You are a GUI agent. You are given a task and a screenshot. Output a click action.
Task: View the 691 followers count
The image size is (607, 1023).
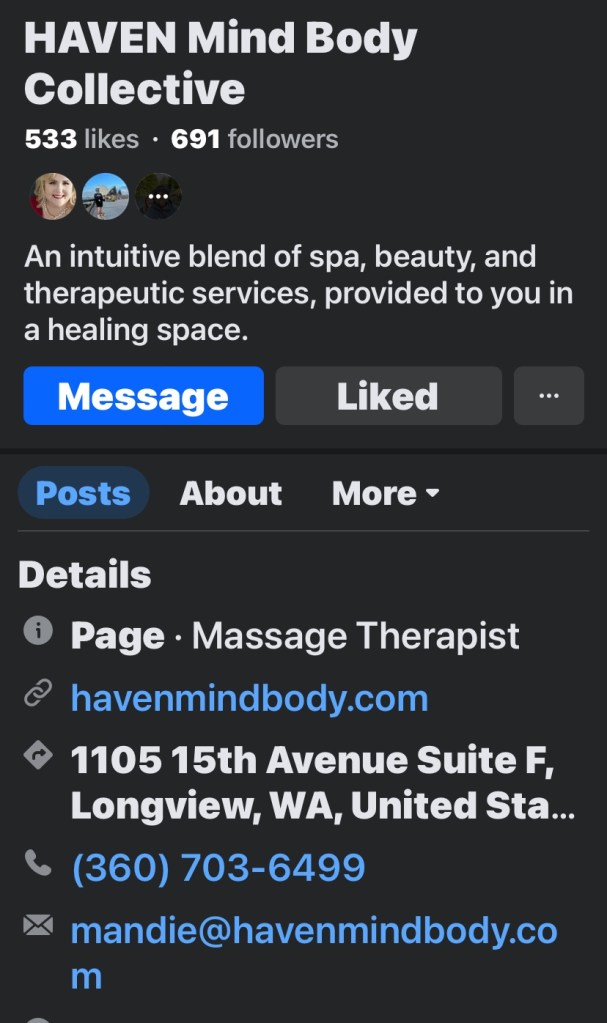[x=255, y=139]
